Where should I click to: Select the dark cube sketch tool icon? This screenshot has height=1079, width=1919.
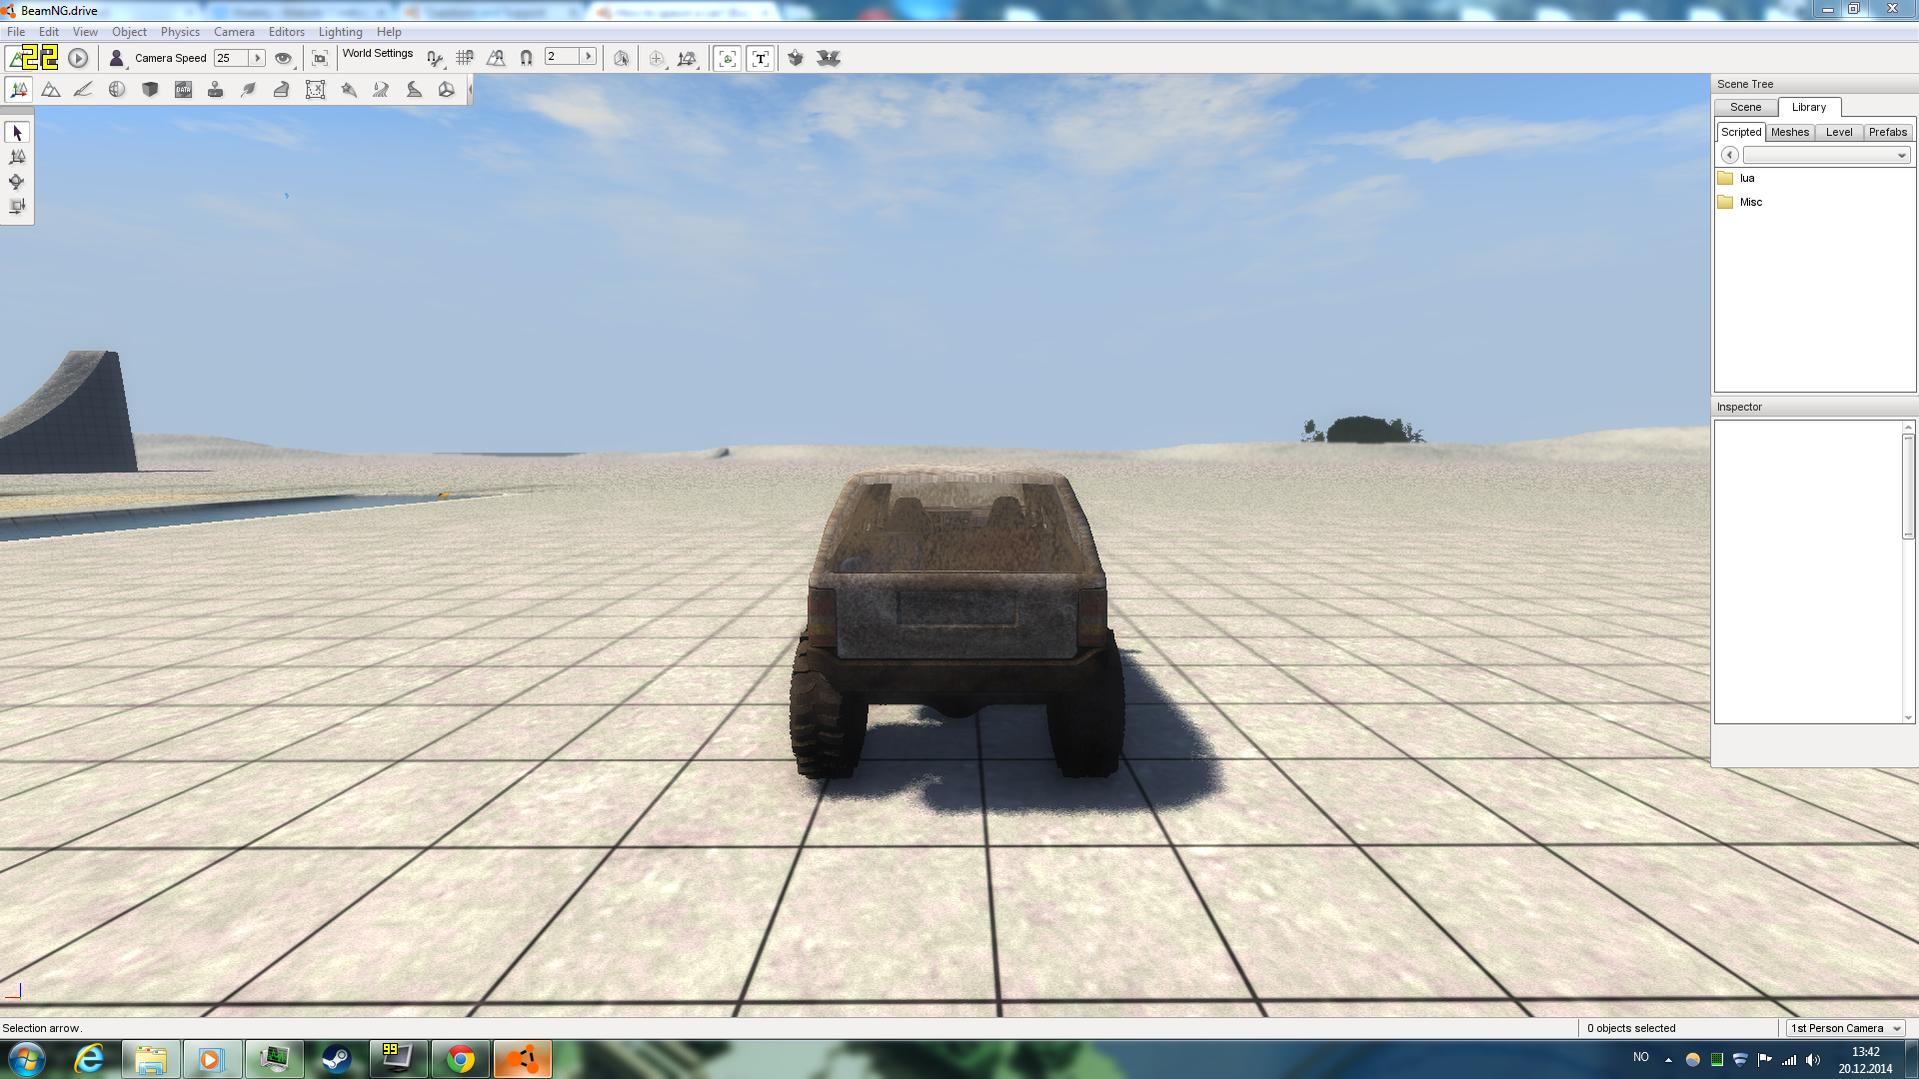150,90
